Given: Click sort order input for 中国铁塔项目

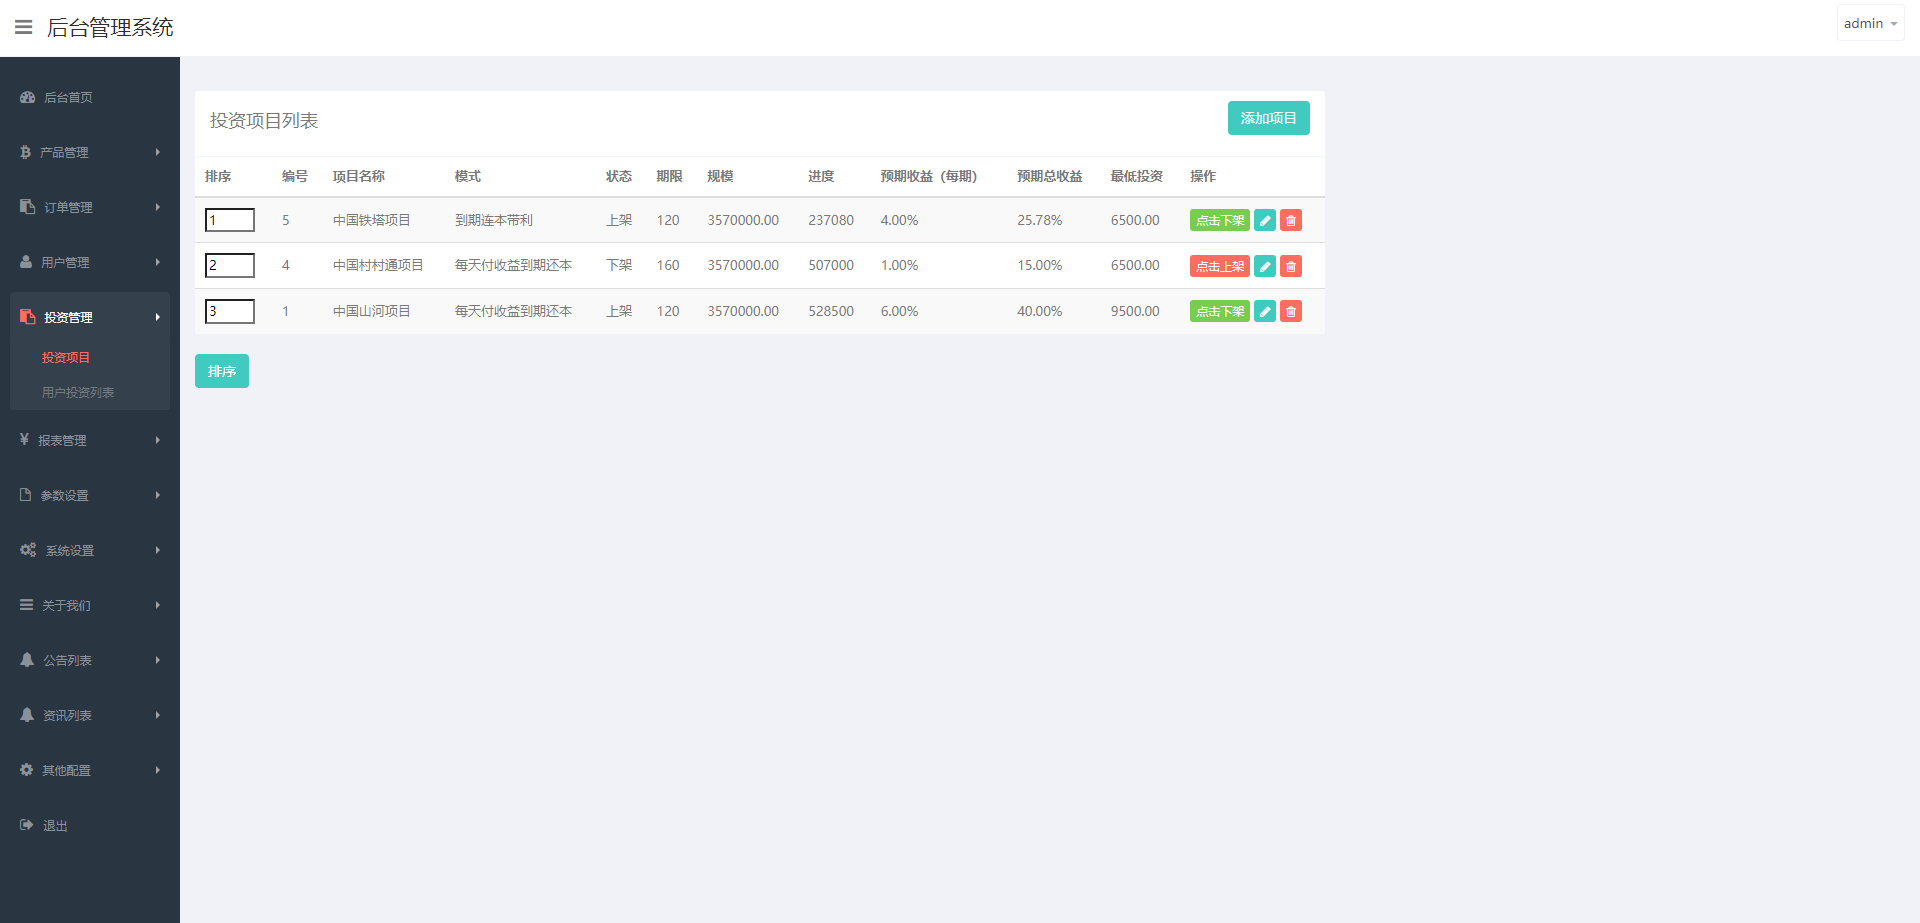Looking at the screenshot, I should click(x=230, y=220).
